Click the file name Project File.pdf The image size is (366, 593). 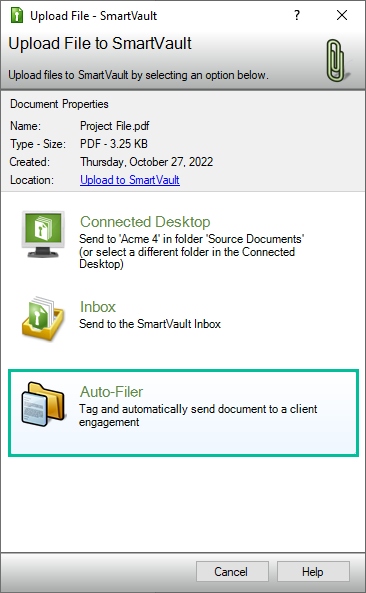(x=115, y=126)
